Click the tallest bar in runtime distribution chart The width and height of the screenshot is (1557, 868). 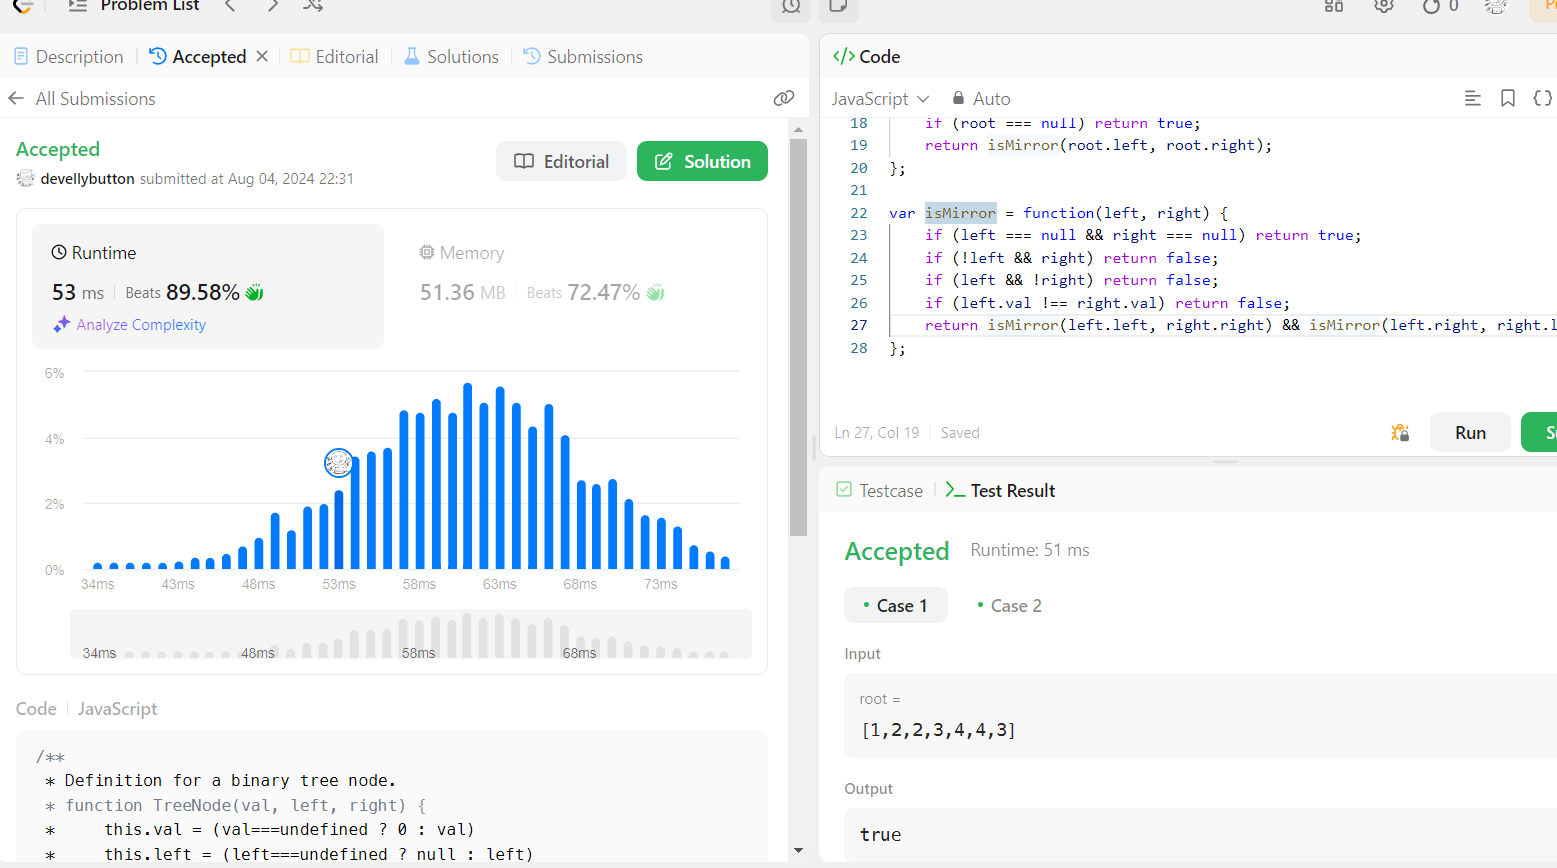(x=467, y=476)
